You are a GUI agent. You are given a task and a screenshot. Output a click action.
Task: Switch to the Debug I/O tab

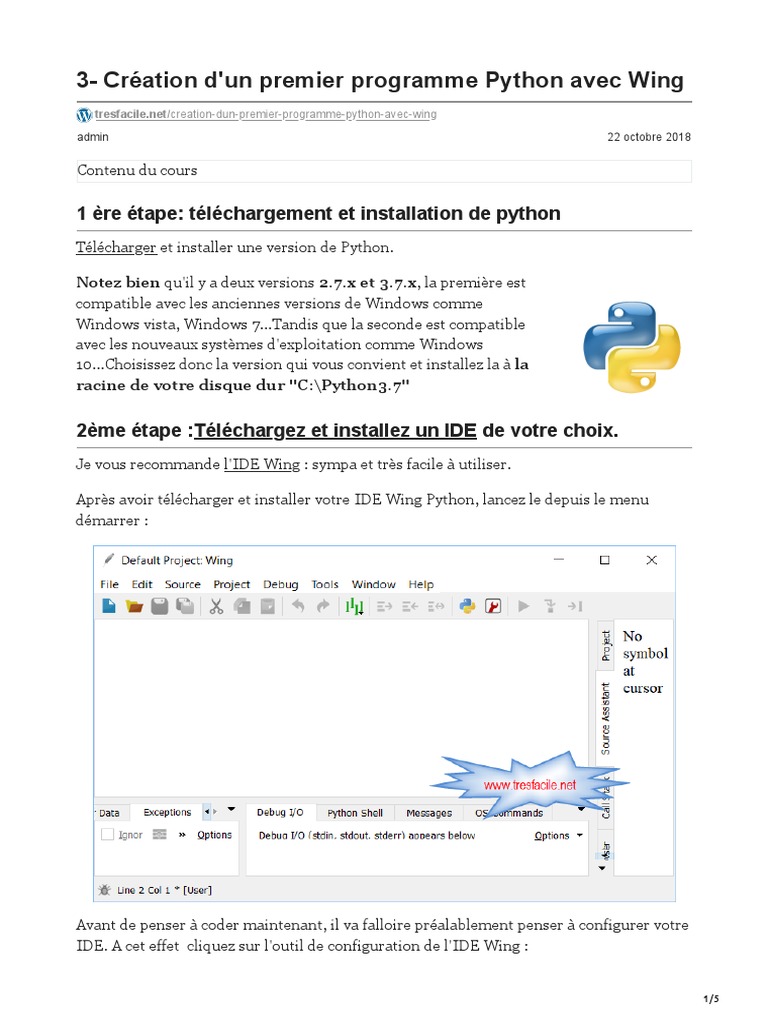280,812
